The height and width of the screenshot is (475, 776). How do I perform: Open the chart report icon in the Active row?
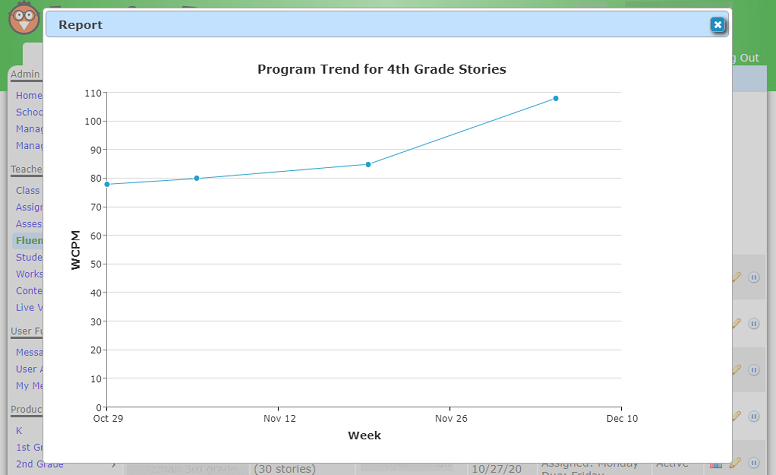pyautogui.click(x=716, y=463)
